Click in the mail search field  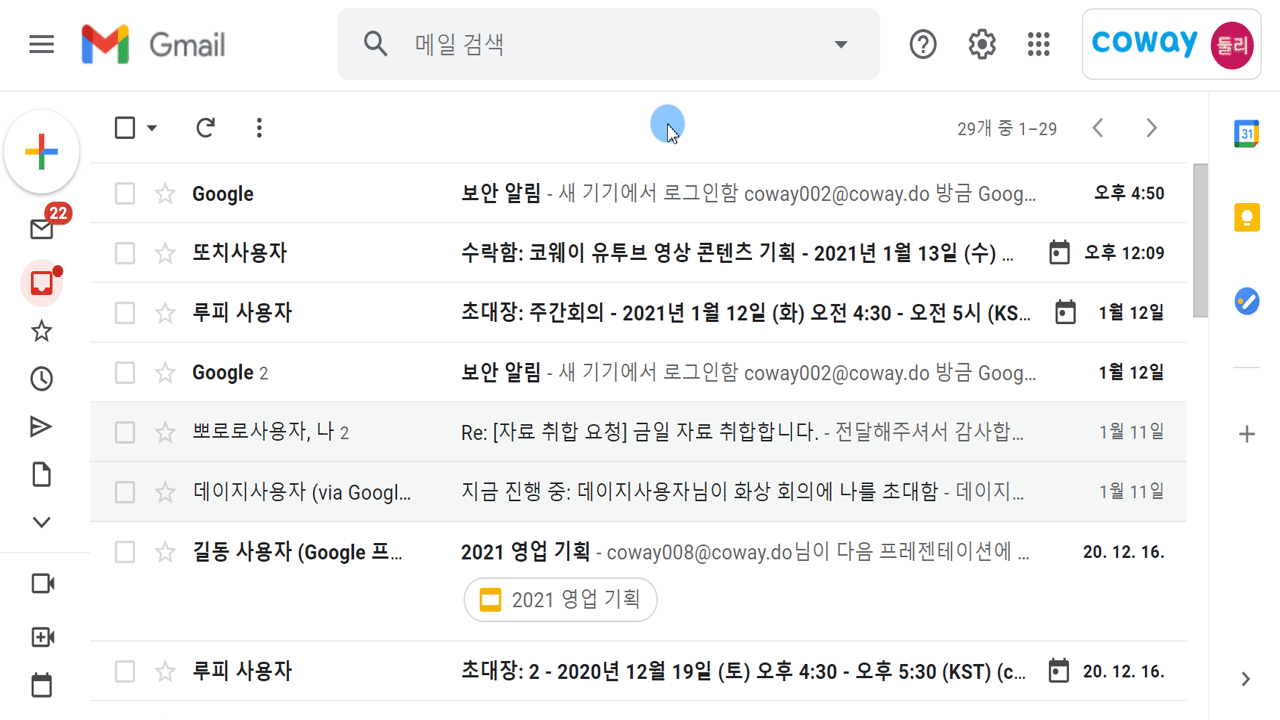pos(610,44)
